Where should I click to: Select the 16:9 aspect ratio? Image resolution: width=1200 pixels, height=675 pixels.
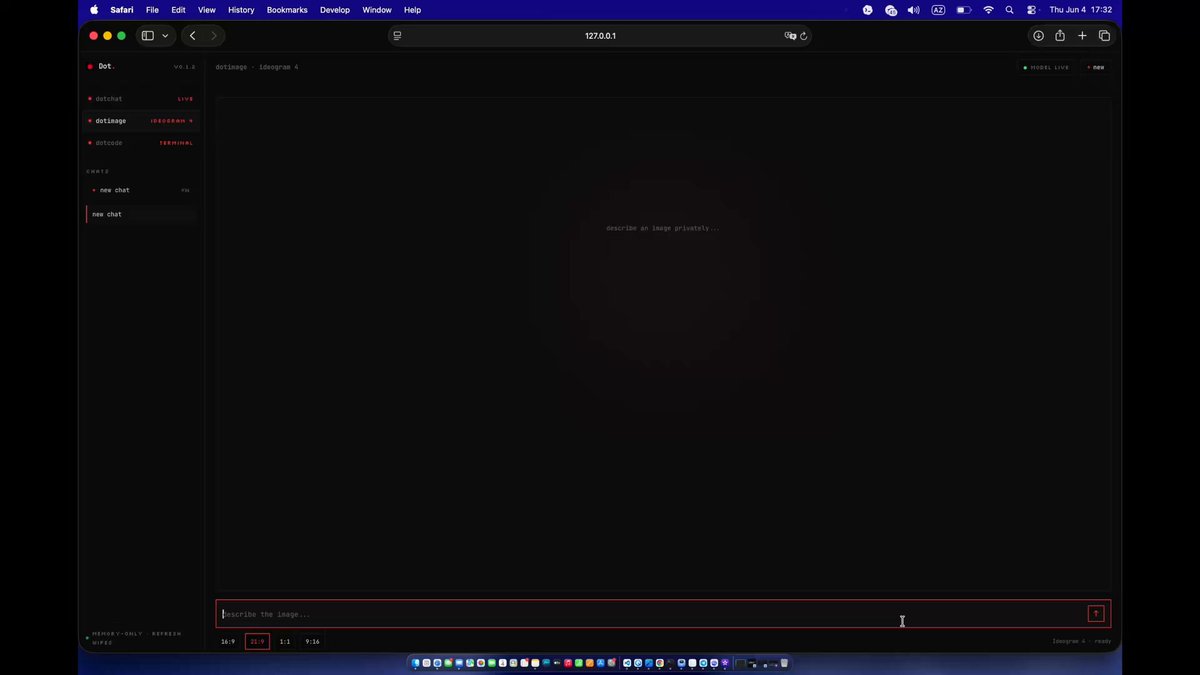click(x=228, y=642)
